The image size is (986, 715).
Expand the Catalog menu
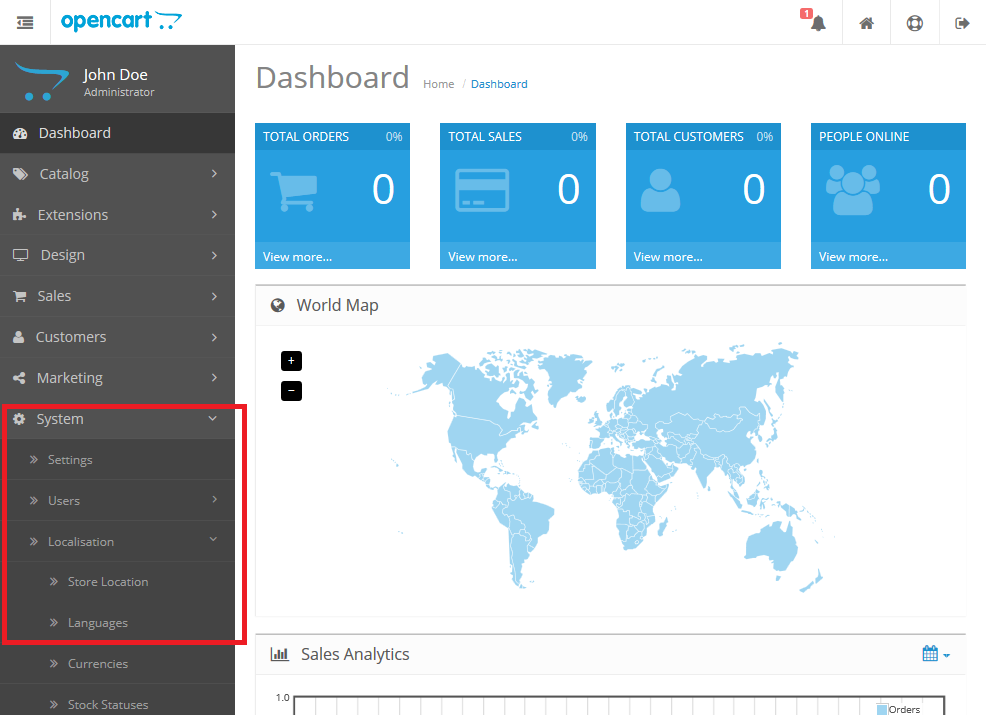pyautogui.click(x=118, y=174)
